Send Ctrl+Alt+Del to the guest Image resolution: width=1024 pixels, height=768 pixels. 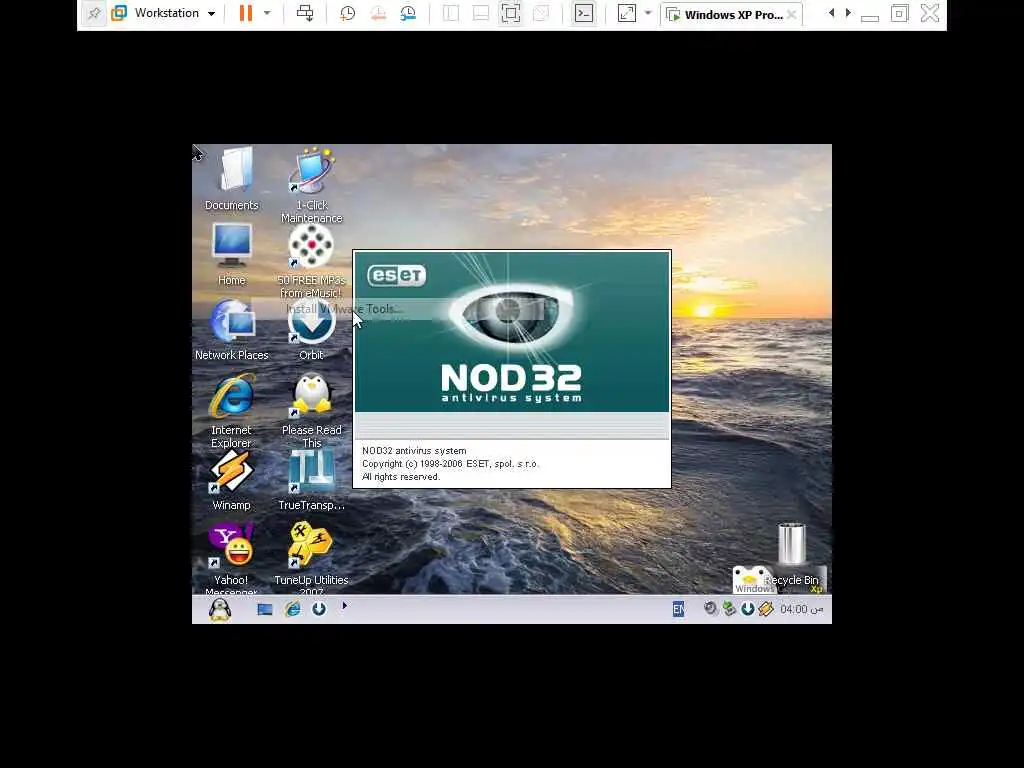pyautogui.click(x=305, y=13)
